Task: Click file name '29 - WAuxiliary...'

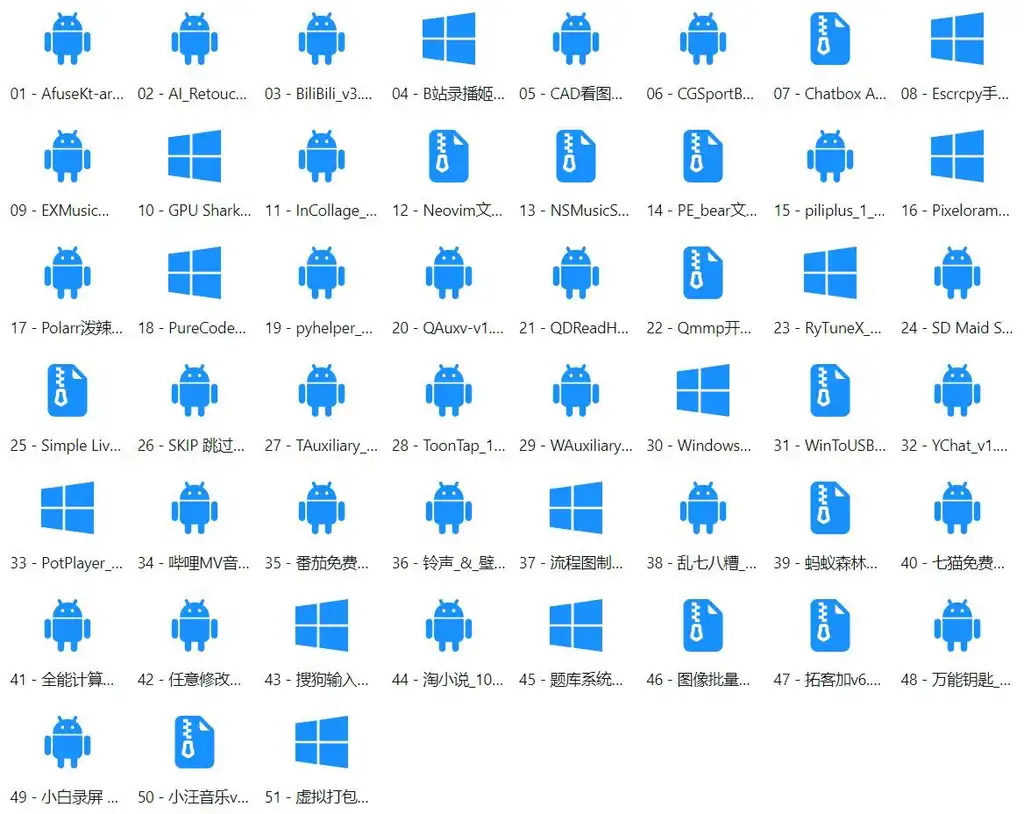Action: pyautogui.click(x=576, y=446)
